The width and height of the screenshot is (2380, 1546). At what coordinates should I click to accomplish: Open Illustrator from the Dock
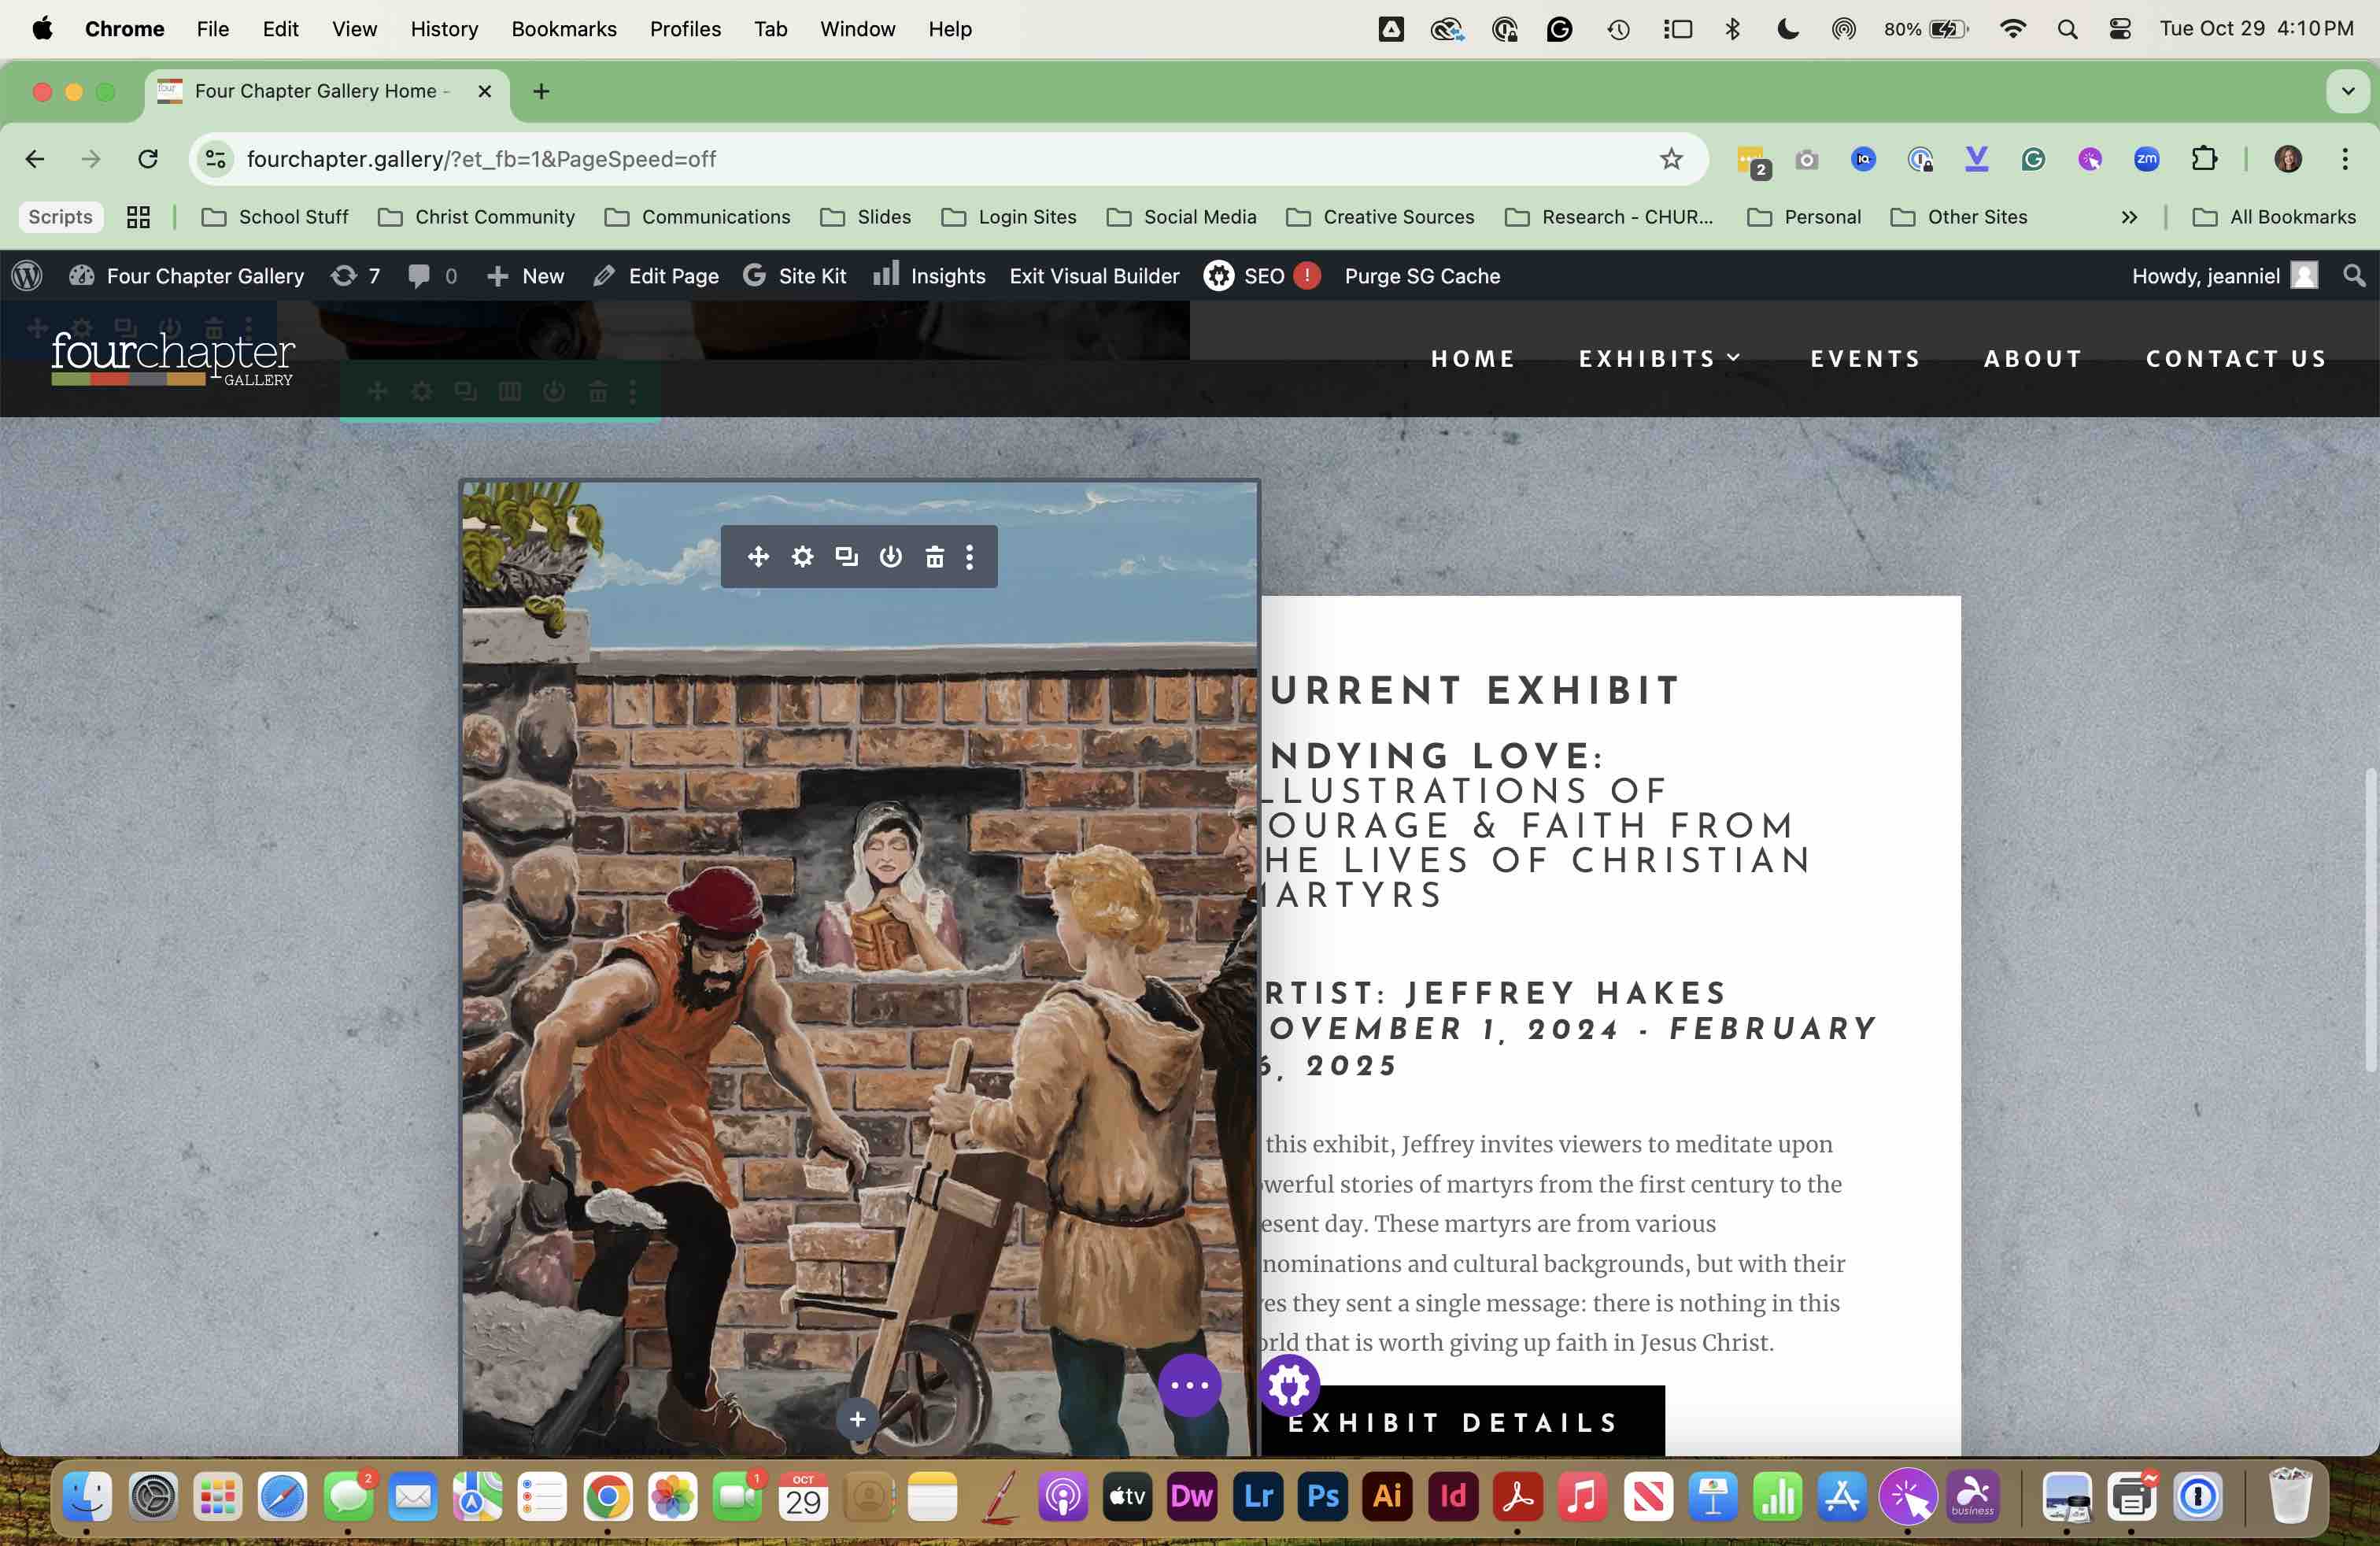coord(1387,1496)
